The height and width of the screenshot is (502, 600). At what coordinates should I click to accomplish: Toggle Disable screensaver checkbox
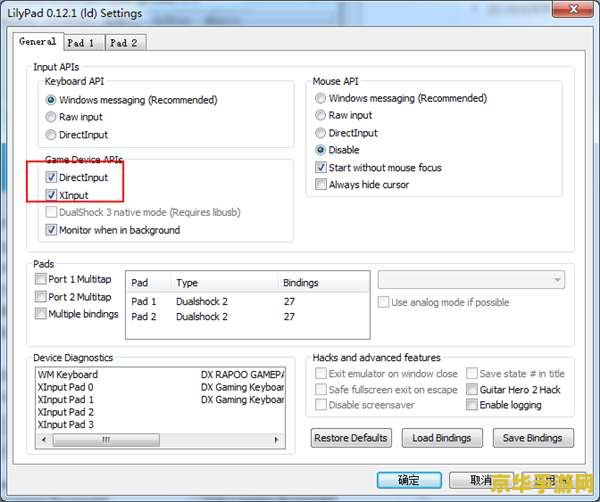[321, 404]
